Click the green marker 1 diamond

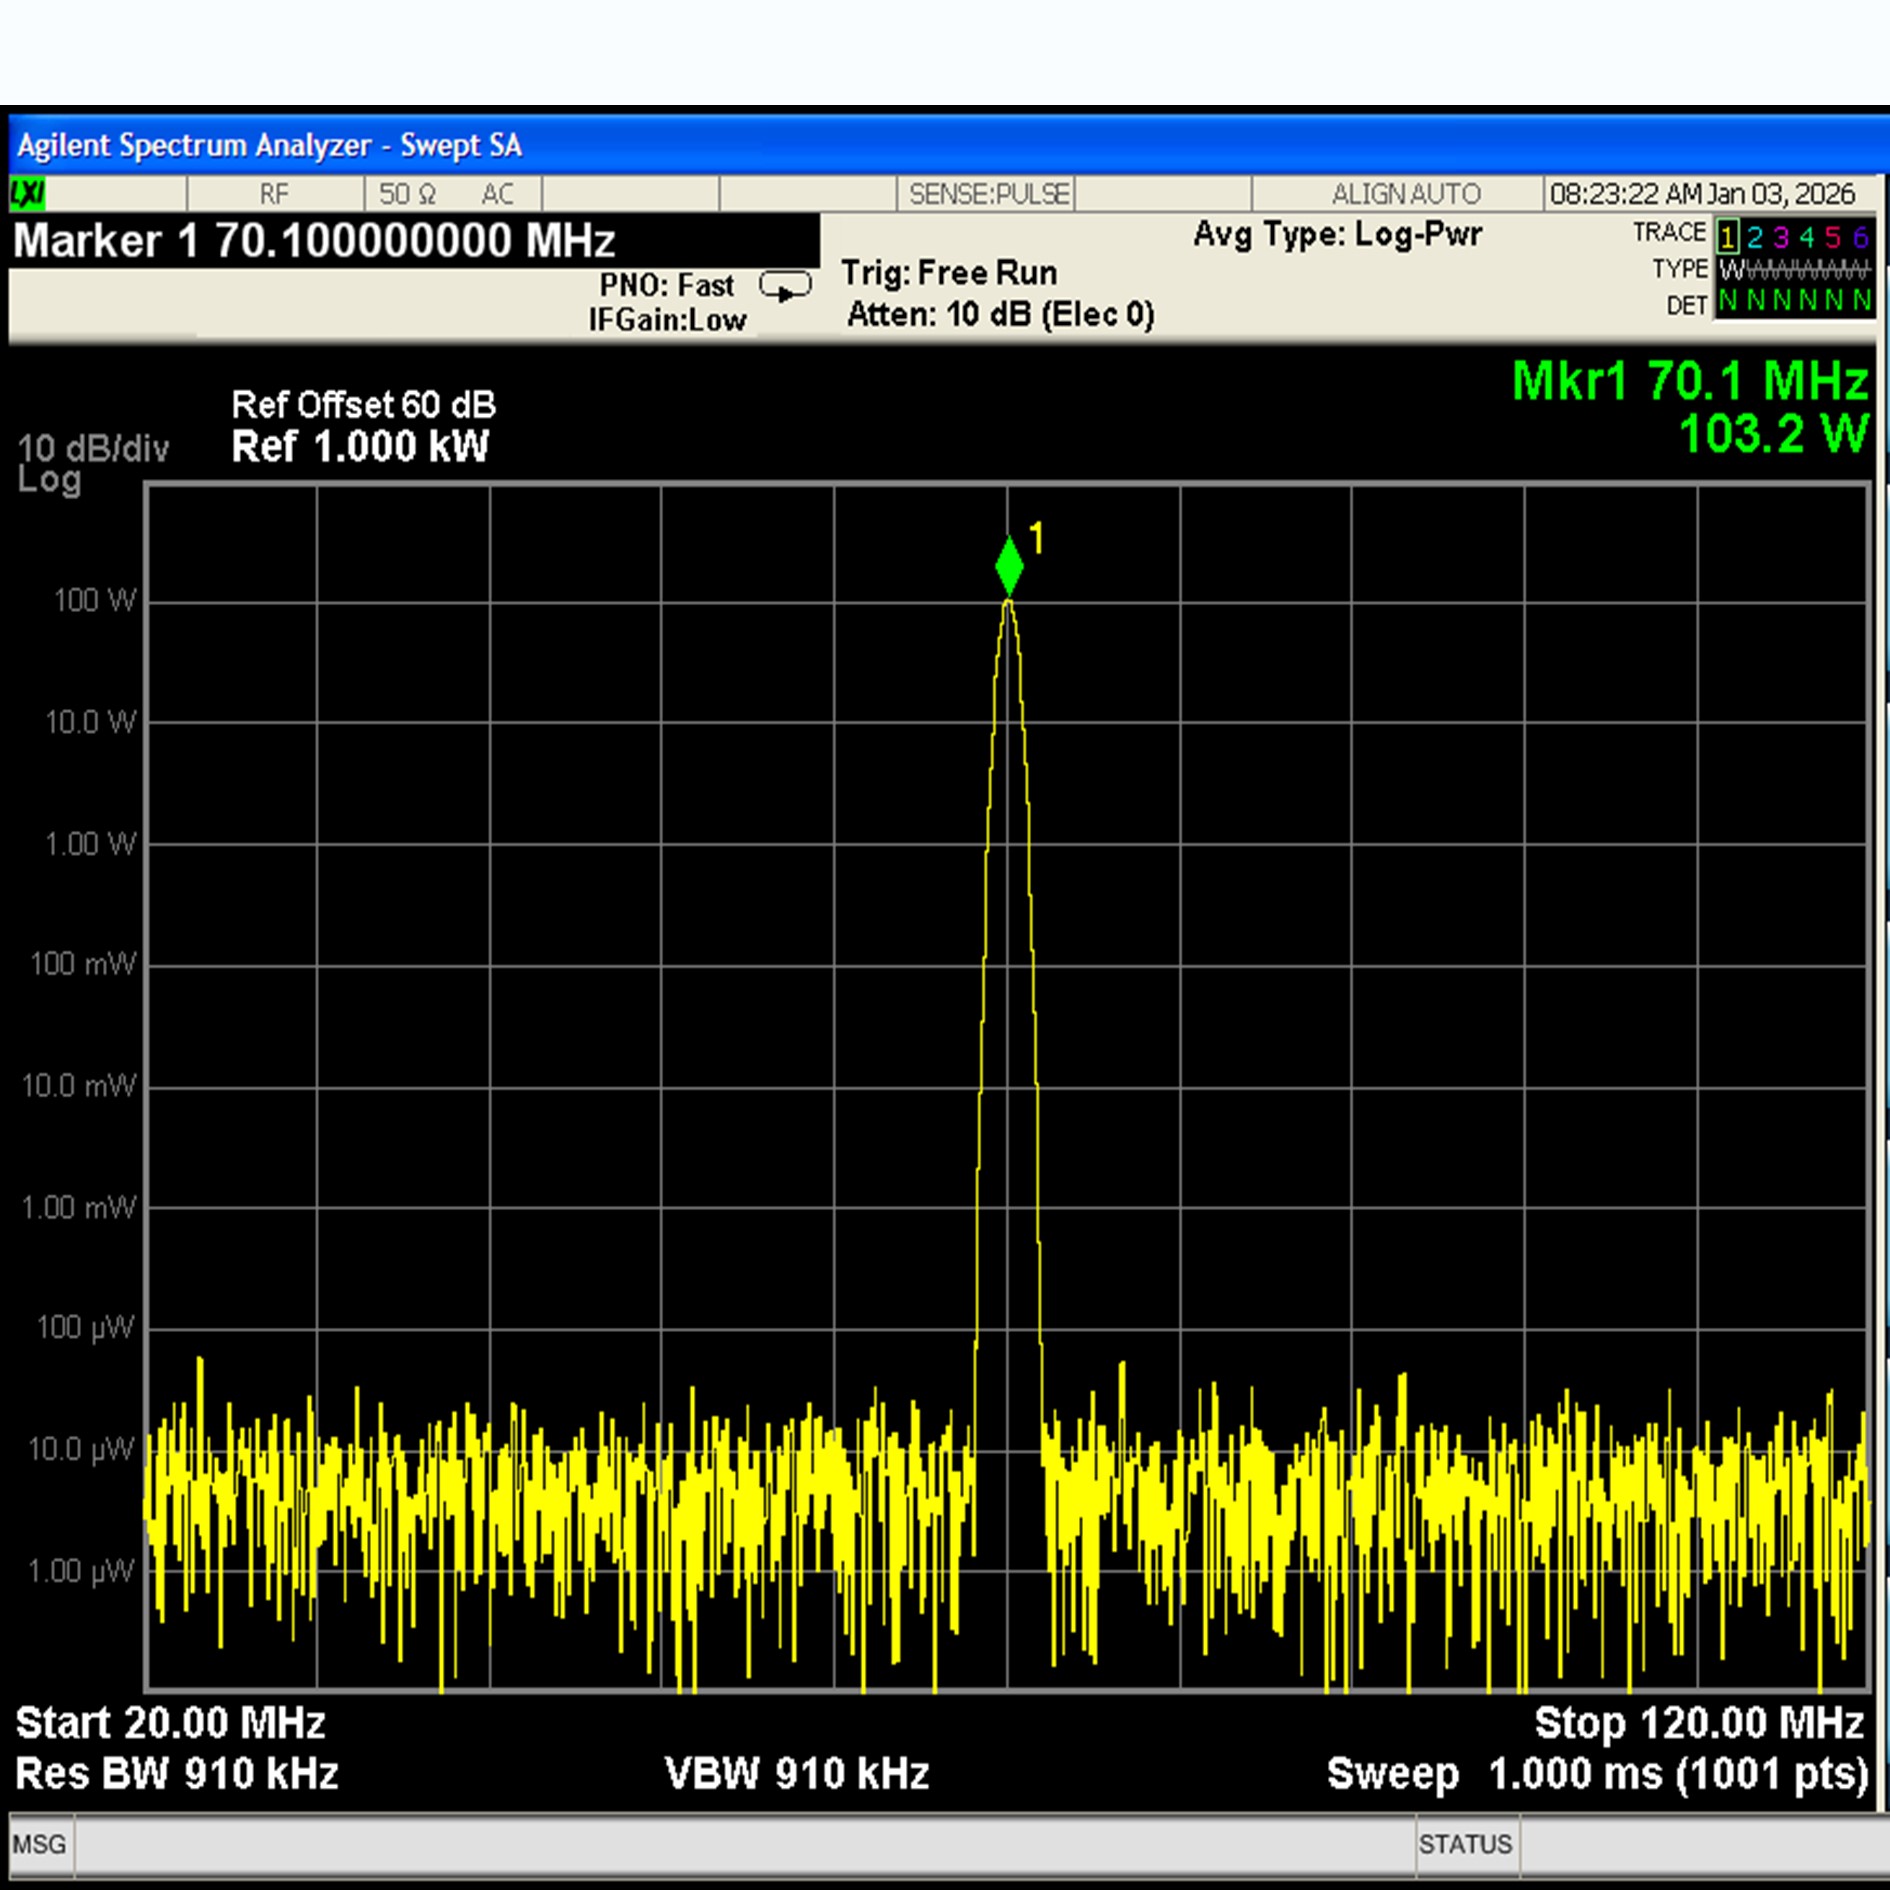[x=1009, y=566]
